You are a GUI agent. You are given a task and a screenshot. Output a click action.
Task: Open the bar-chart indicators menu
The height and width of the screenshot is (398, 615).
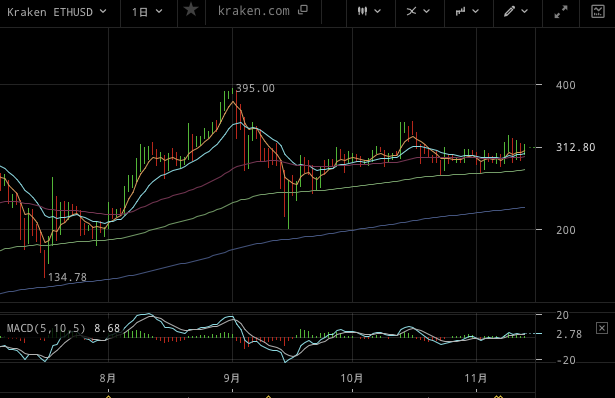(x=467, y=11)
